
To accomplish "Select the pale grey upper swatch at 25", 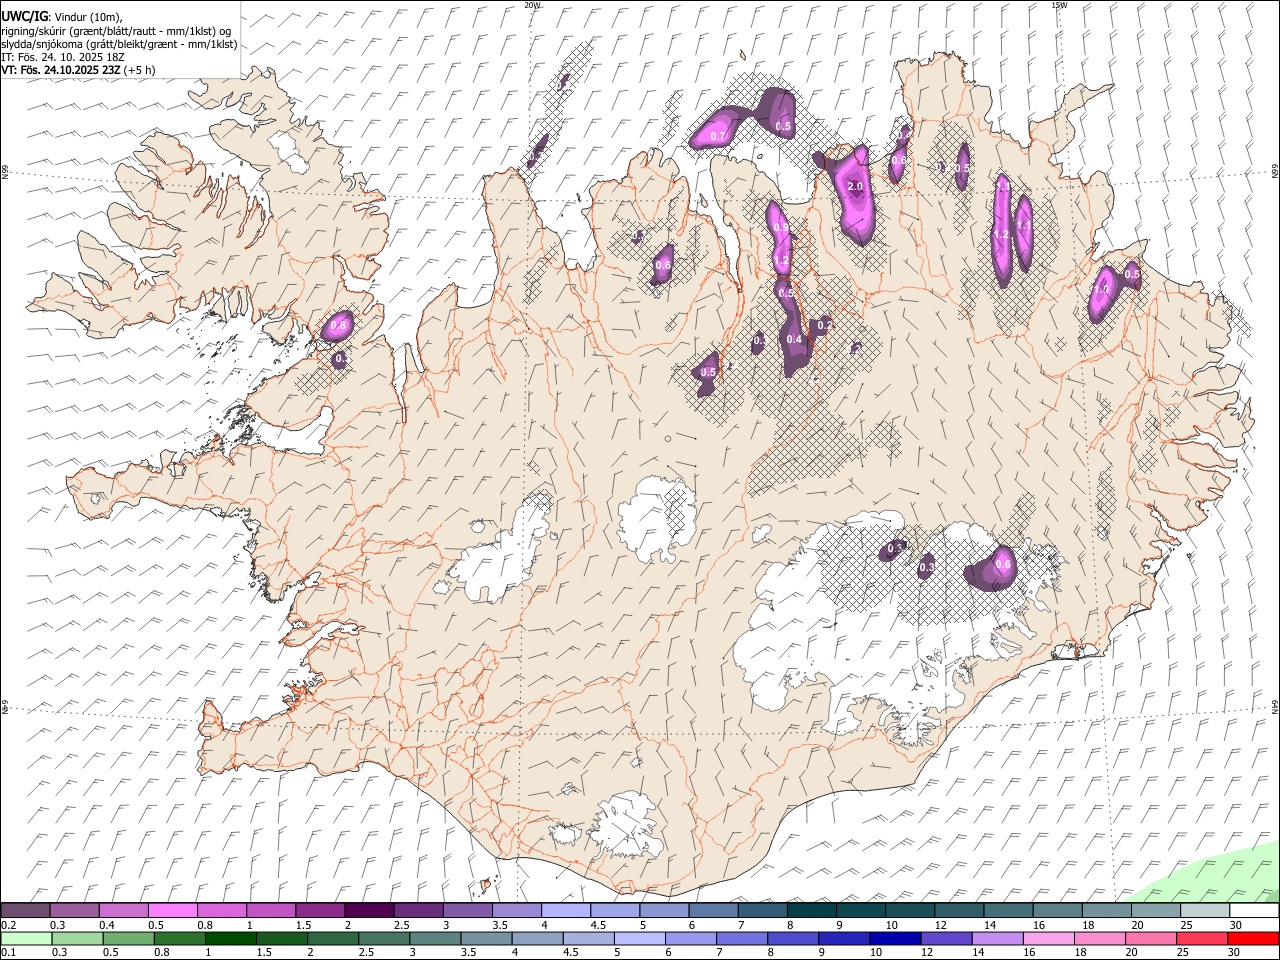I will click(x=1206, y=911).
